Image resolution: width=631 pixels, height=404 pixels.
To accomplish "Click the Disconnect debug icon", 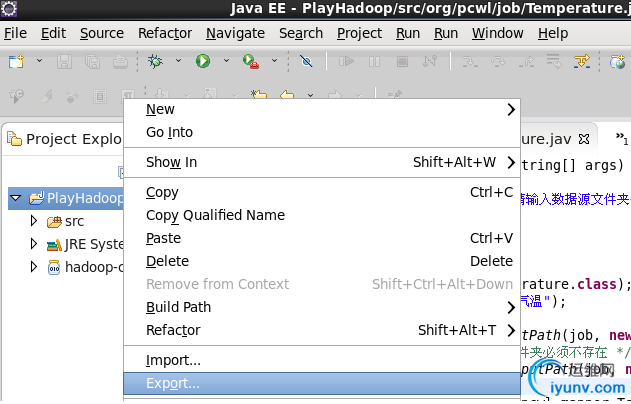I will coord(430,62).
